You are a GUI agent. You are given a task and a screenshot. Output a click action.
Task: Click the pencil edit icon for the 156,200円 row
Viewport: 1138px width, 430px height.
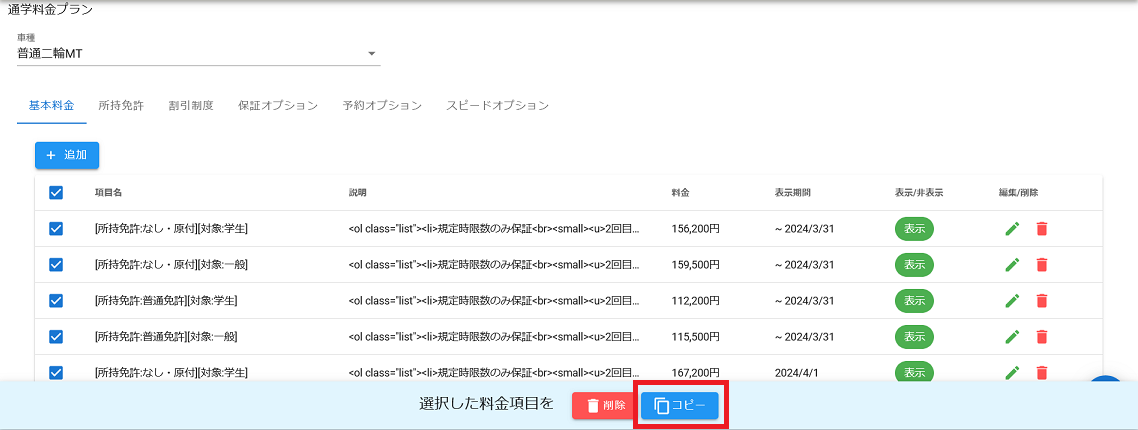pyautogui.click(x=1012, y=229)
